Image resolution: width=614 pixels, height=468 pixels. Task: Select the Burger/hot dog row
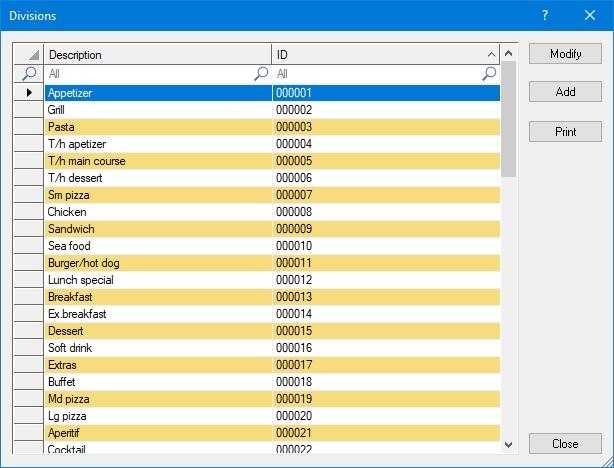(158, 263)
